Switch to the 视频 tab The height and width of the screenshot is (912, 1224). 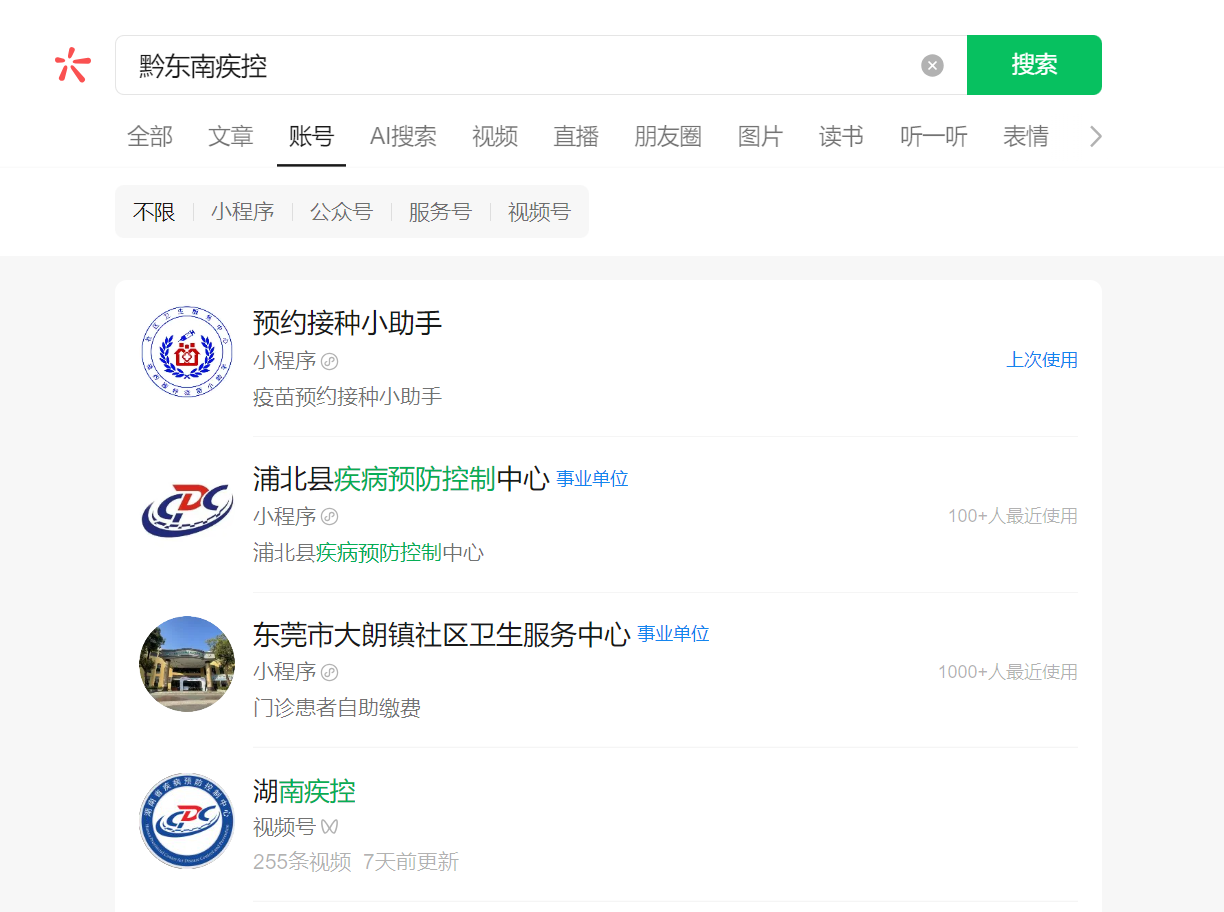[495, 137]
